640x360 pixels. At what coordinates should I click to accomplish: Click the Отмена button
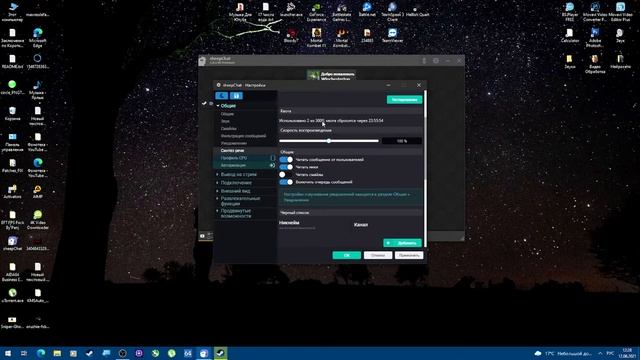point(378,255)
